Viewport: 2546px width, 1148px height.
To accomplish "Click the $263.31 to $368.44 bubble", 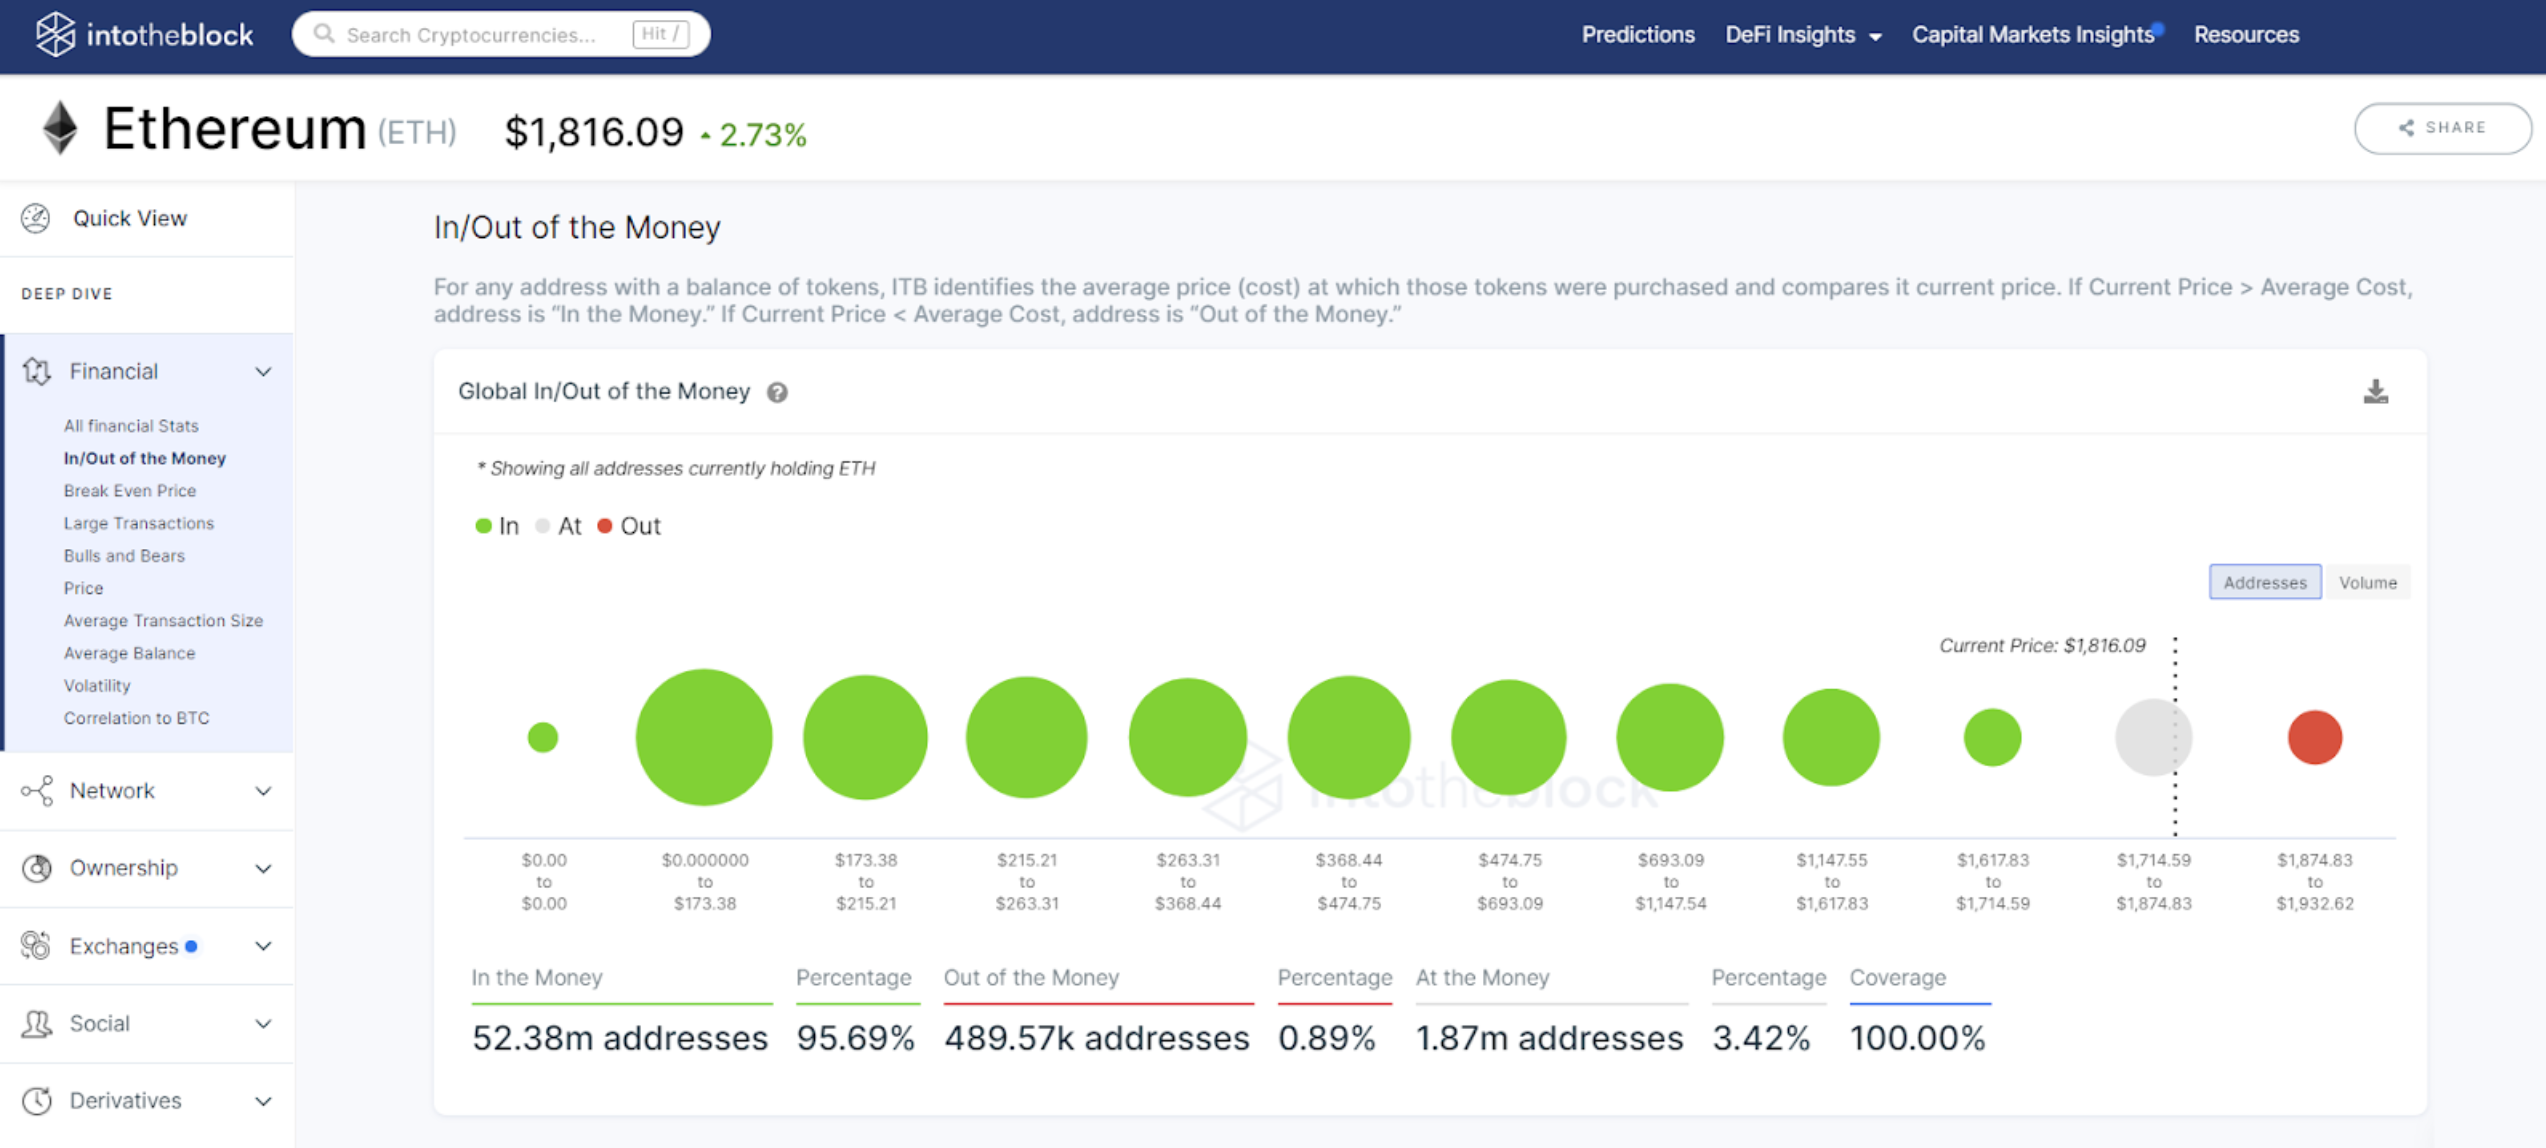I will pos(1187,737).
